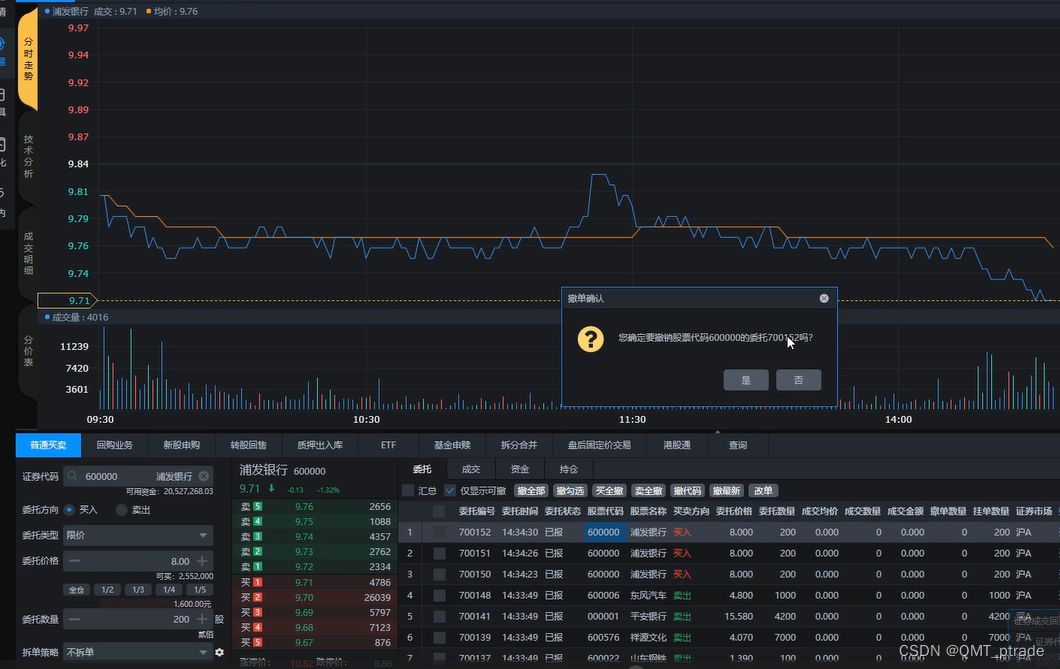Select 买入 order direction
The height and width of the screenshot is (669, 1060).
69,510
